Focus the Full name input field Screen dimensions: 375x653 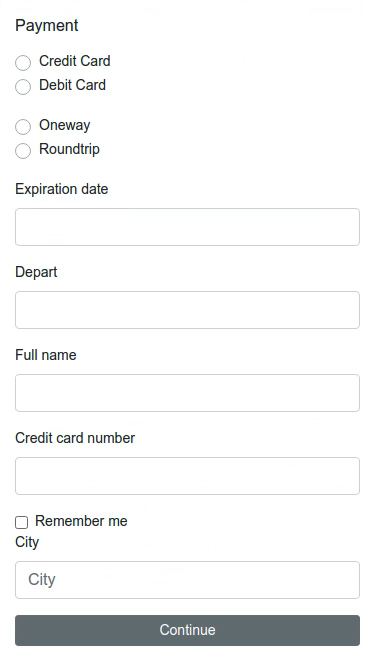point(188,393)
